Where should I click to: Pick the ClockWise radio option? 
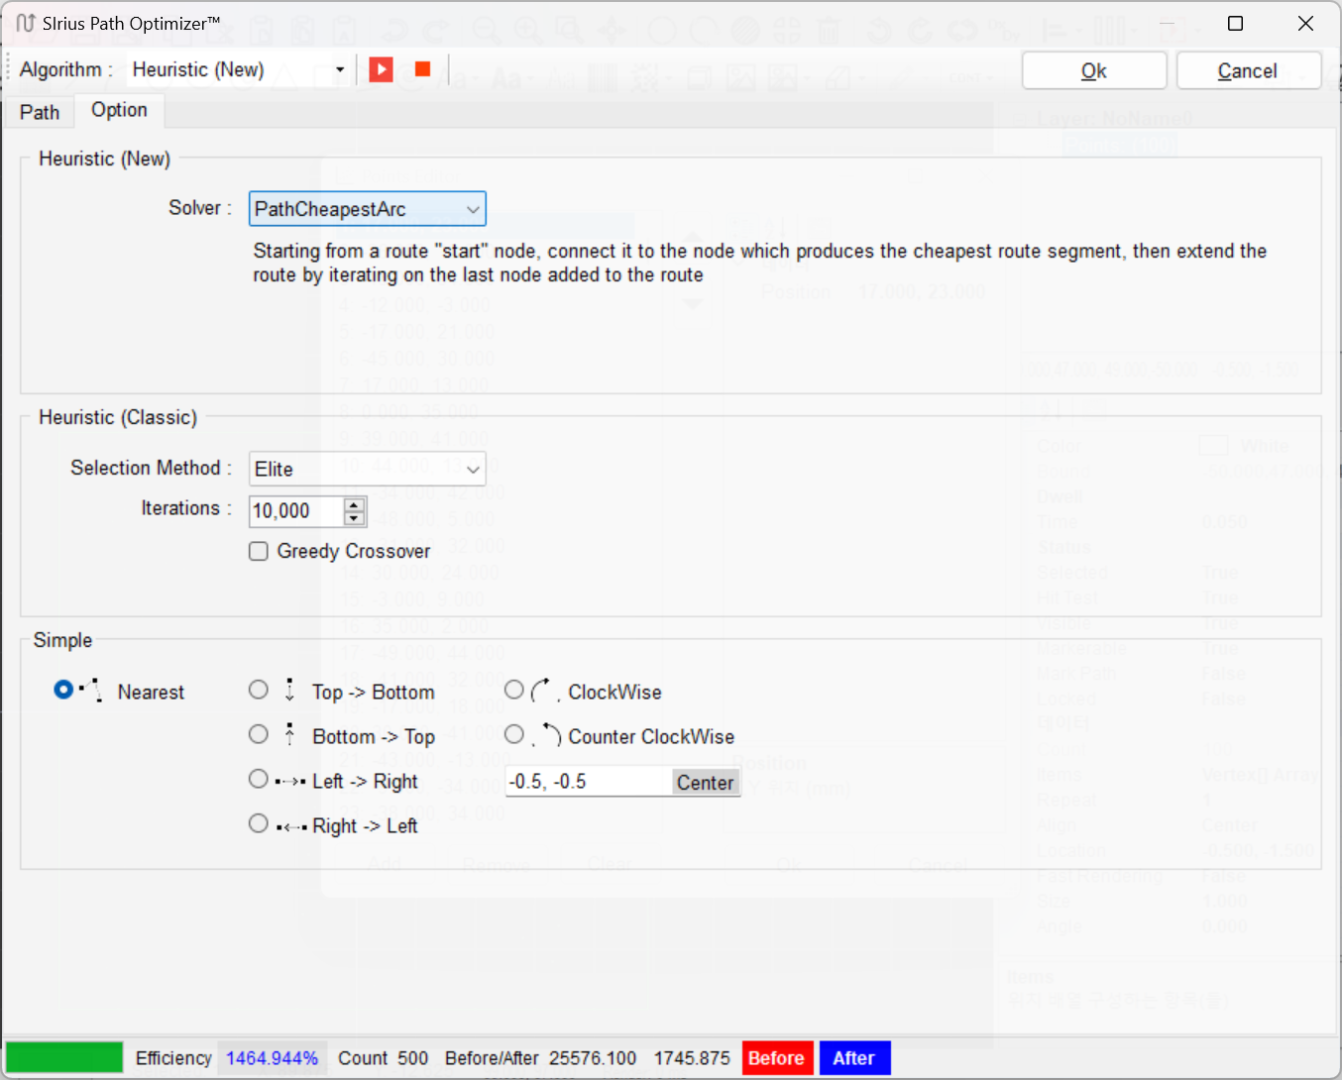tap(514, 690)
